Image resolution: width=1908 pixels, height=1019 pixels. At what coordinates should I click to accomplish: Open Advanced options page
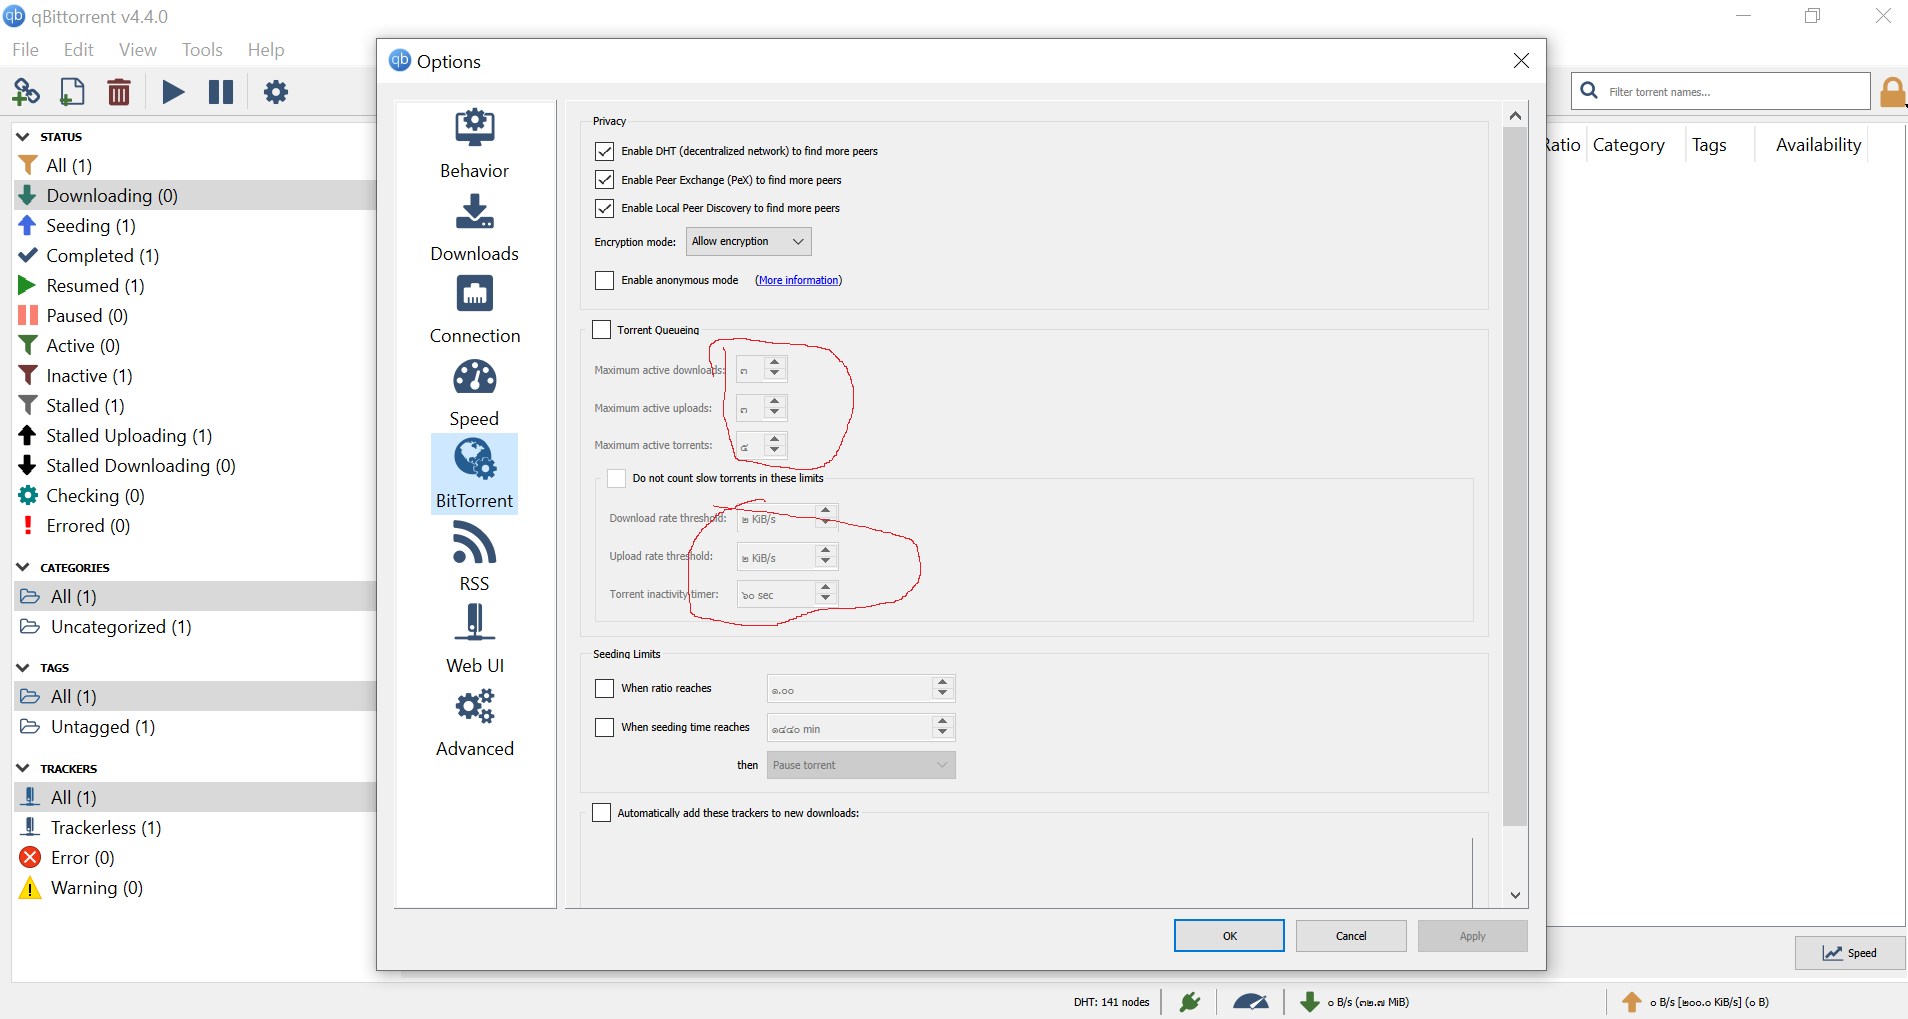point(475,722)
